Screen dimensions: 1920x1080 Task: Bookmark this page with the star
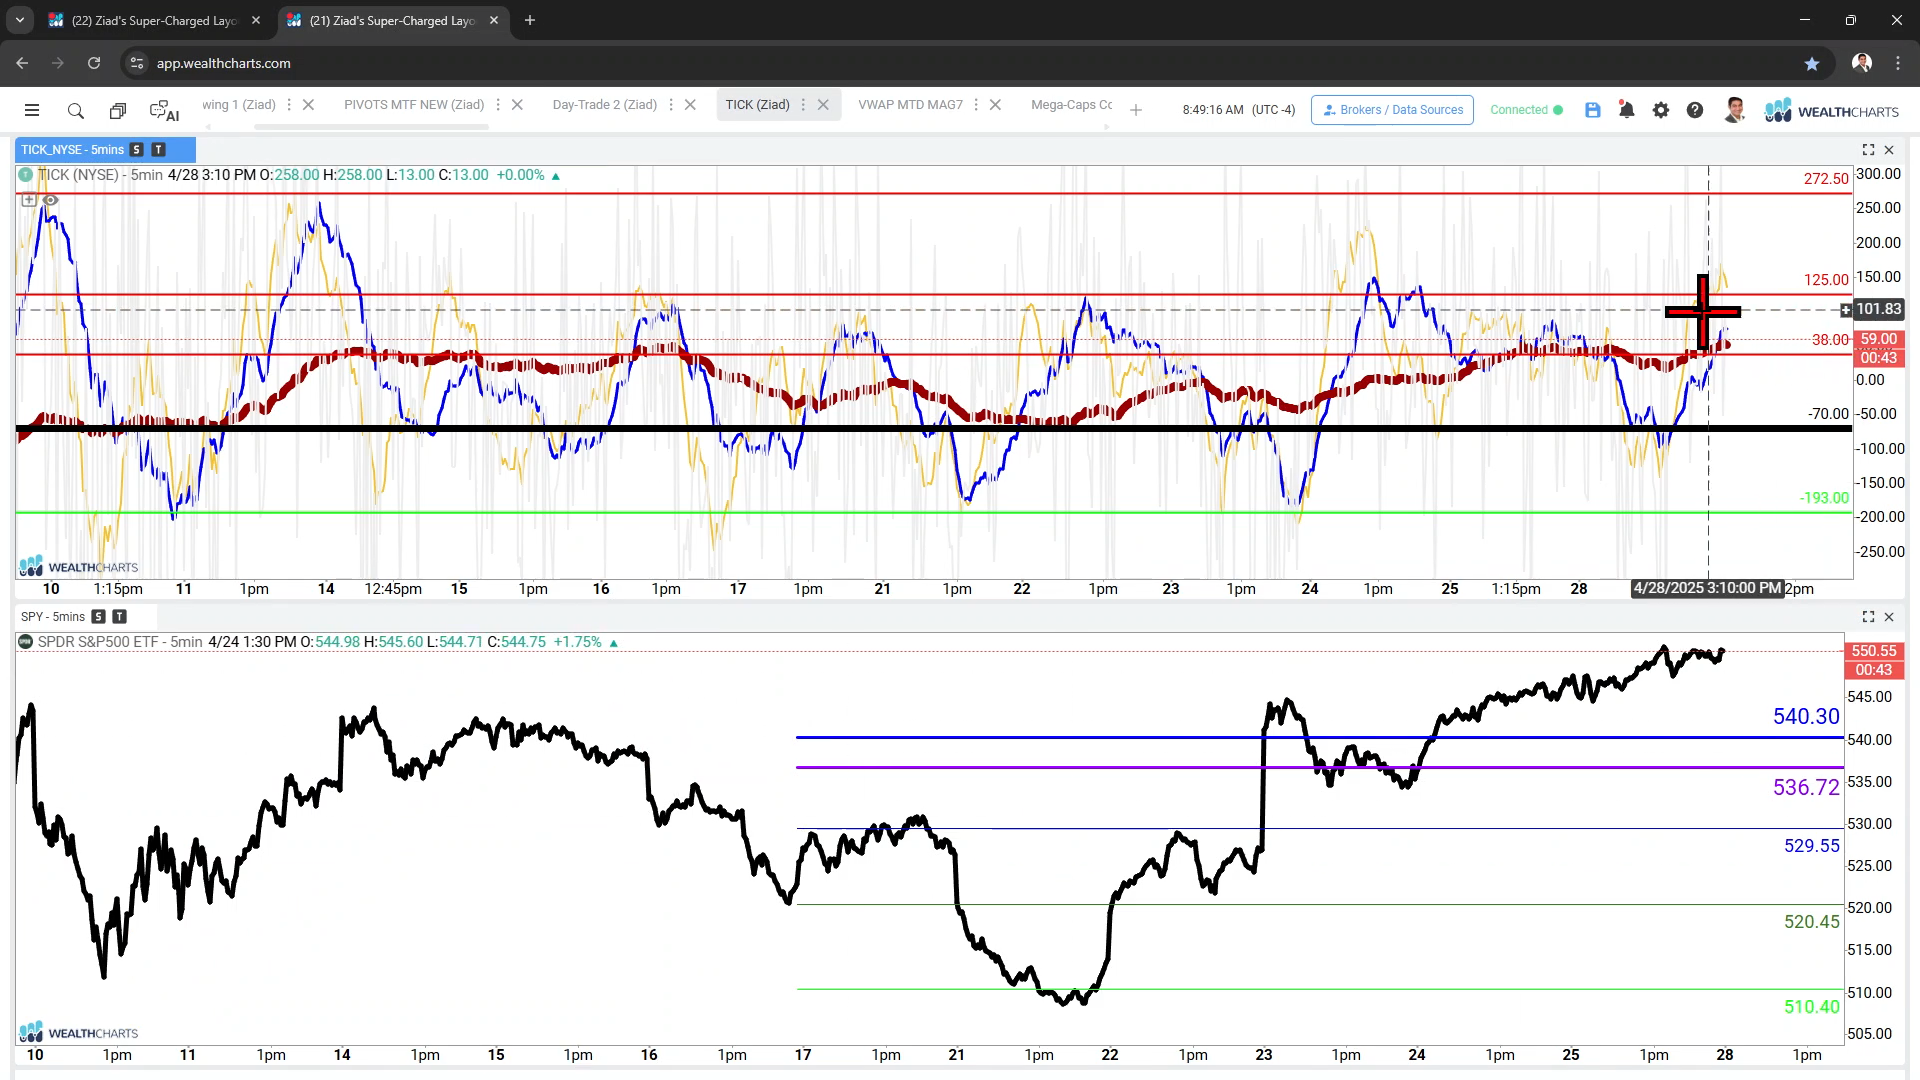[x=1812, y=63]
